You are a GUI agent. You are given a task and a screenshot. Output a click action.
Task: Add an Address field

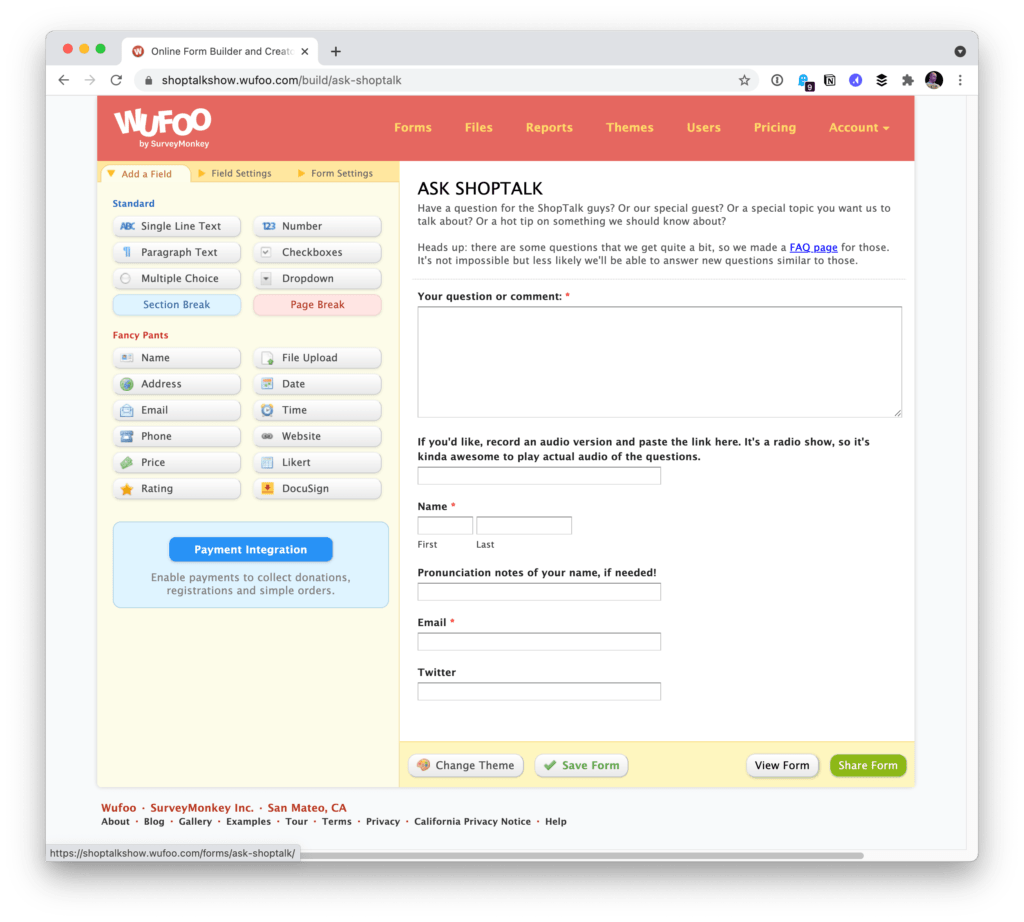point(176,384)
